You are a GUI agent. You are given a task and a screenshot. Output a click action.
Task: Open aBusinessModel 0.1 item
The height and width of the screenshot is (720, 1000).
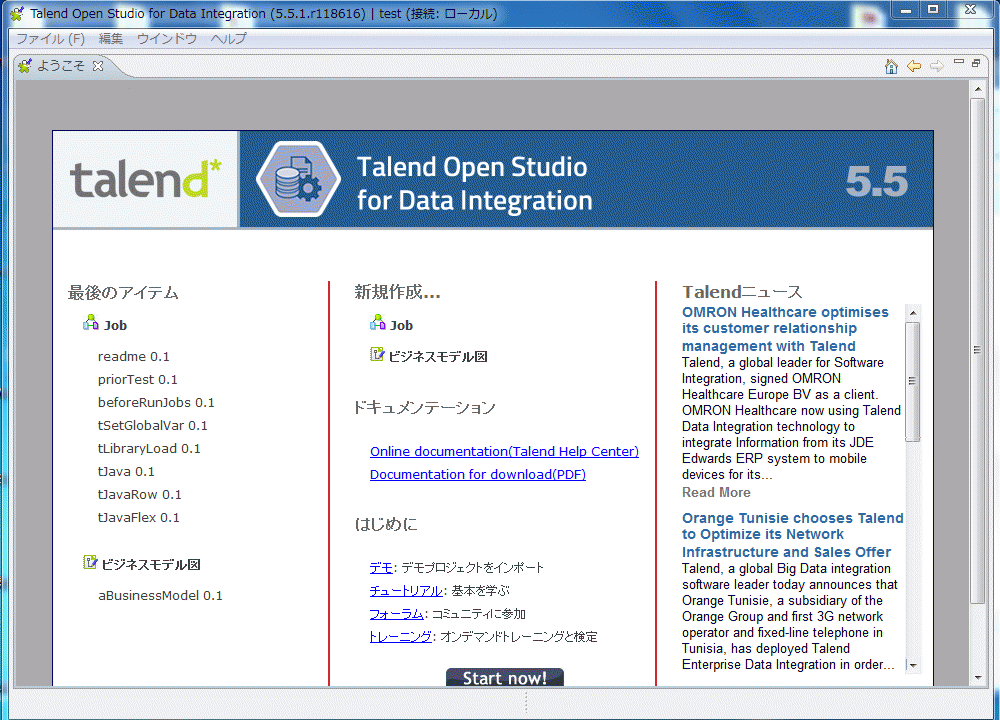[x=160, y=595]
